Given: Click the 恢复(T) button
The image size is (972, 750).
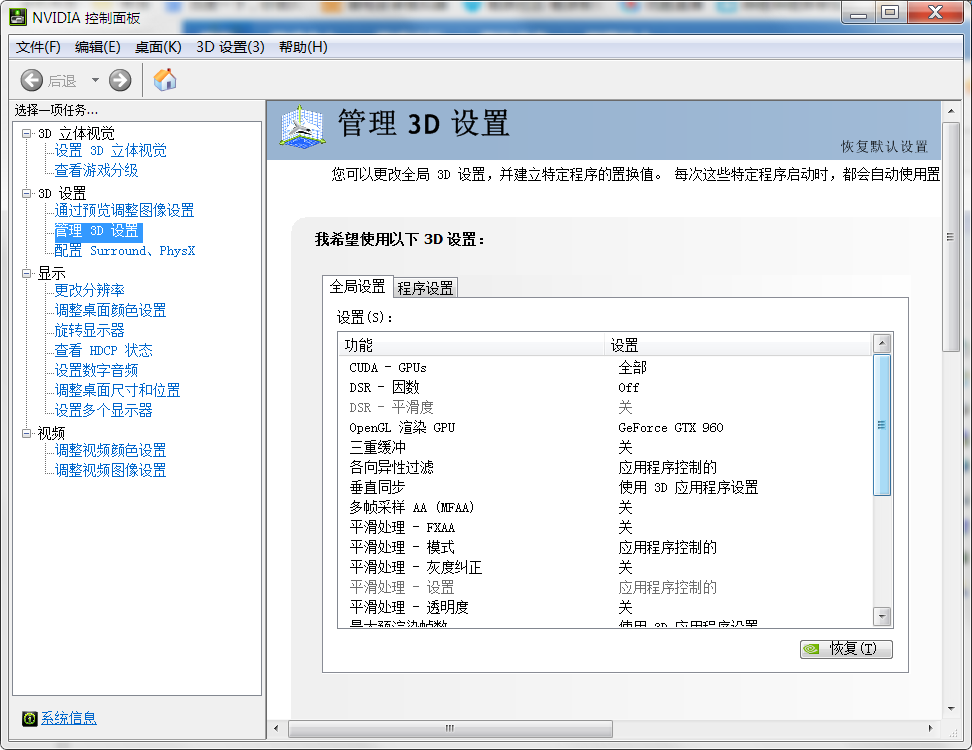Looking at the screenshot, I should [846, 649].
